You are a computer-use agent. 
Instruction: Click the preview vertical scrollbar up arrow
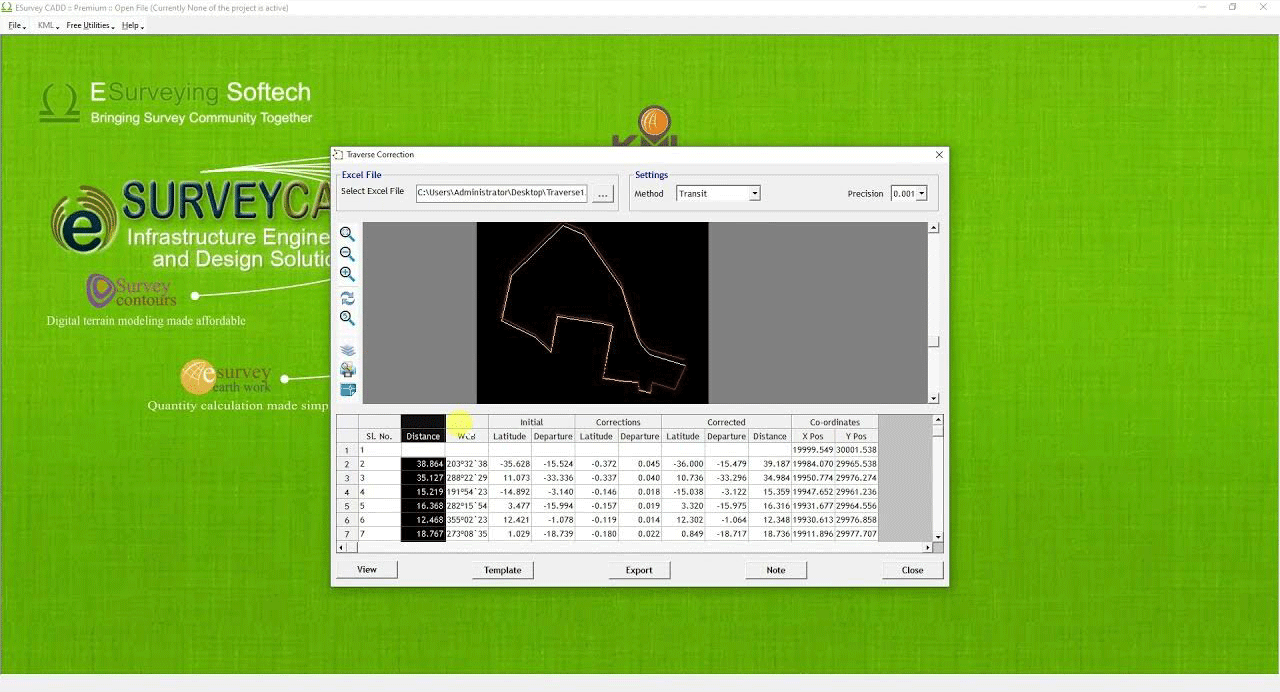click(933, 228)
